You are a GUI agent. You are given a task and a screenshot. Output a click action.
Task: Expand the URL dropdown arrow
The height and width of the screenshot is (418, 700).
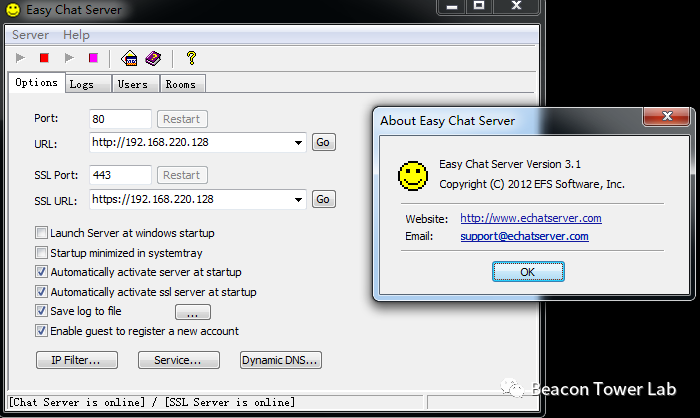point(298,143)
